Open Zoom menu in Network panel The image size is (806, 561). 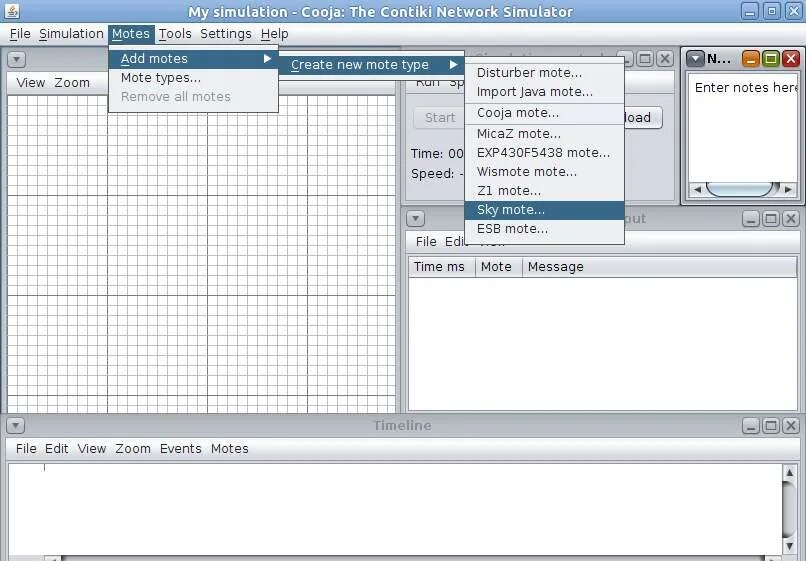tap(72, 83)
